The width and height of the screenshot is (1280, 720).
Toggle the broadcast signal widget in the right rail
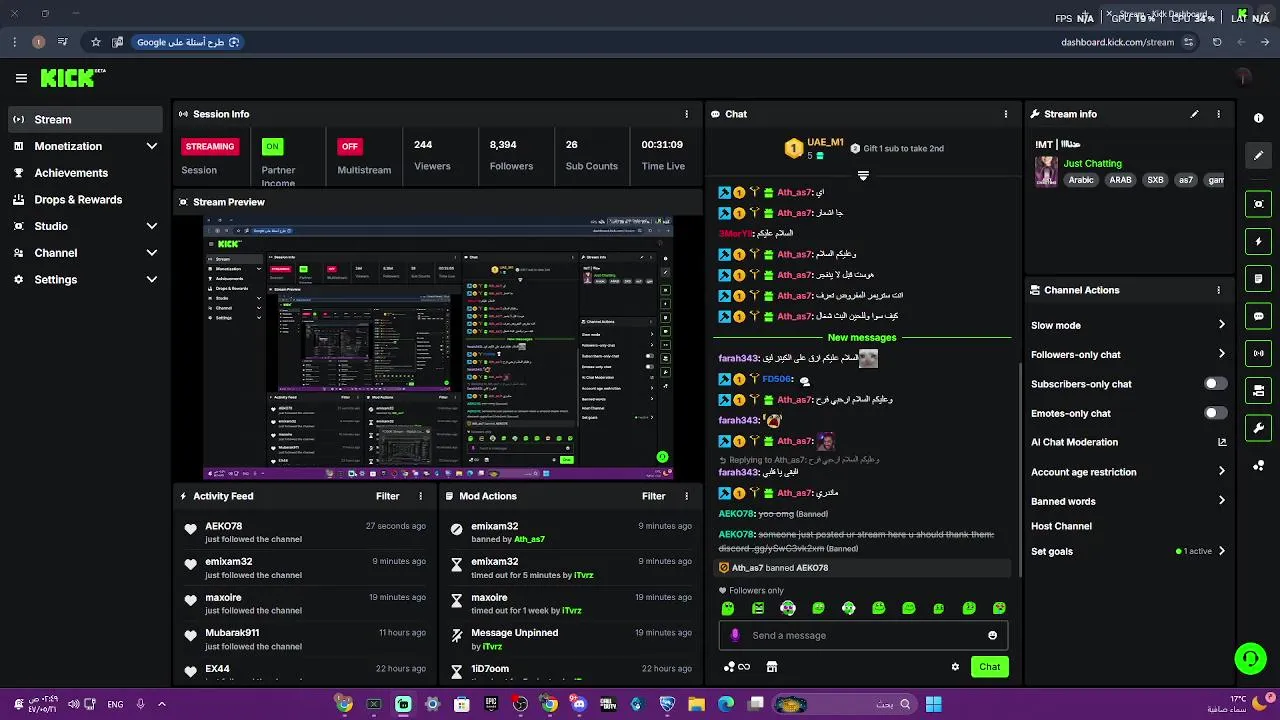(1258, 353)
